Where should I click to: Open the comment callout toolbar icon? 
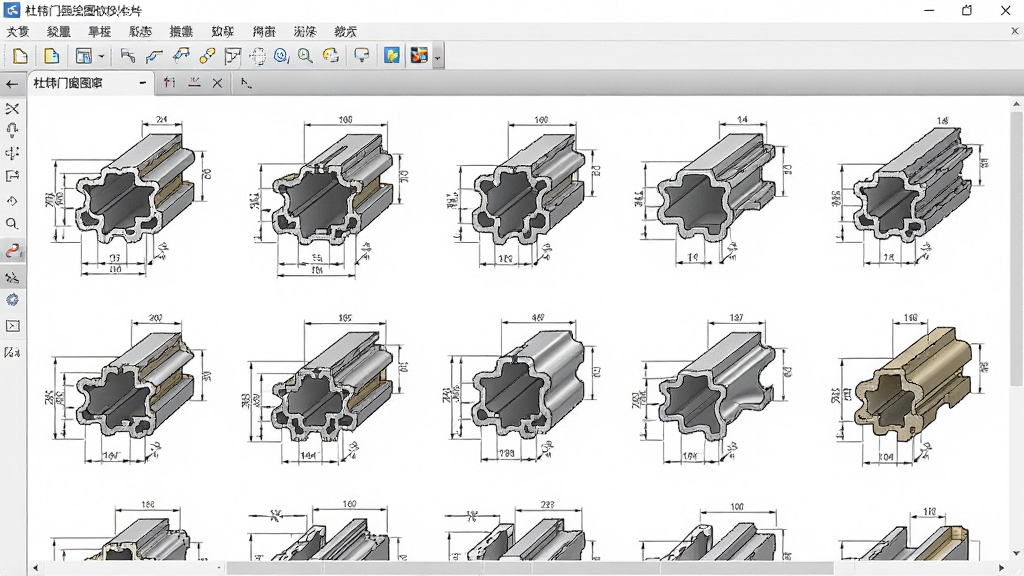click(361, 56)
